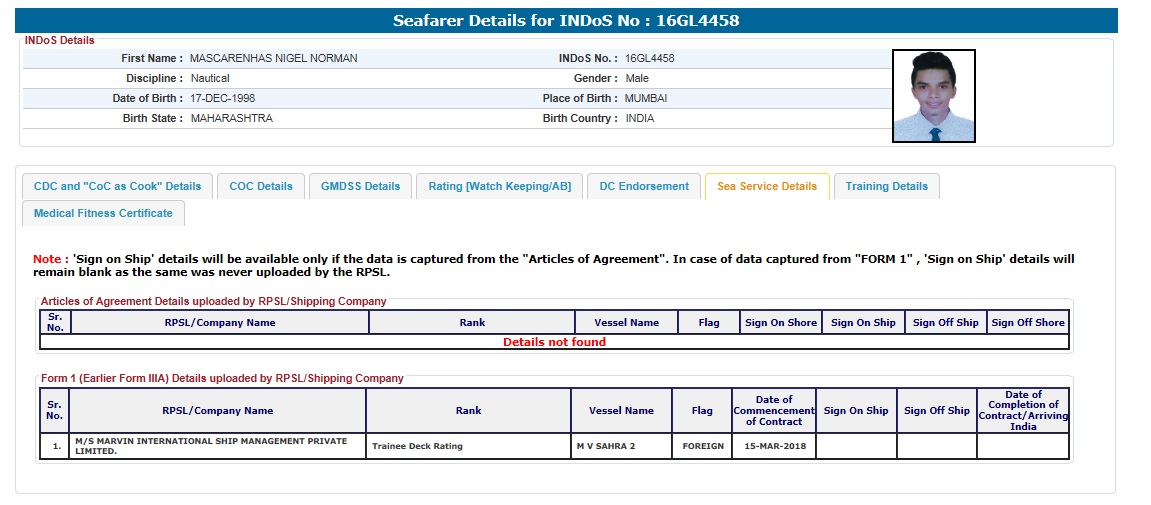
Task: Open the GMDSS Details tab
Action: [x=360, y=186]
